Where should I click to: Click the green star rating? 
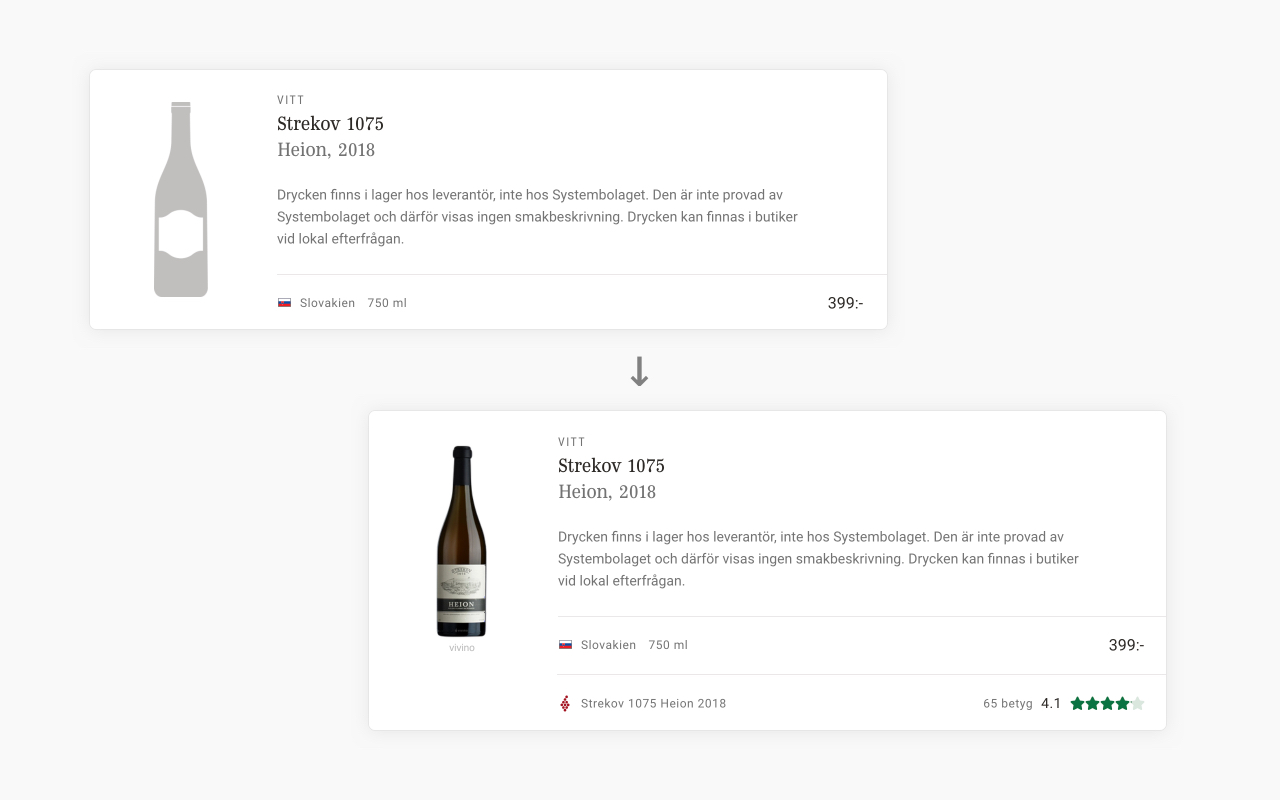tap(1107, 703)
